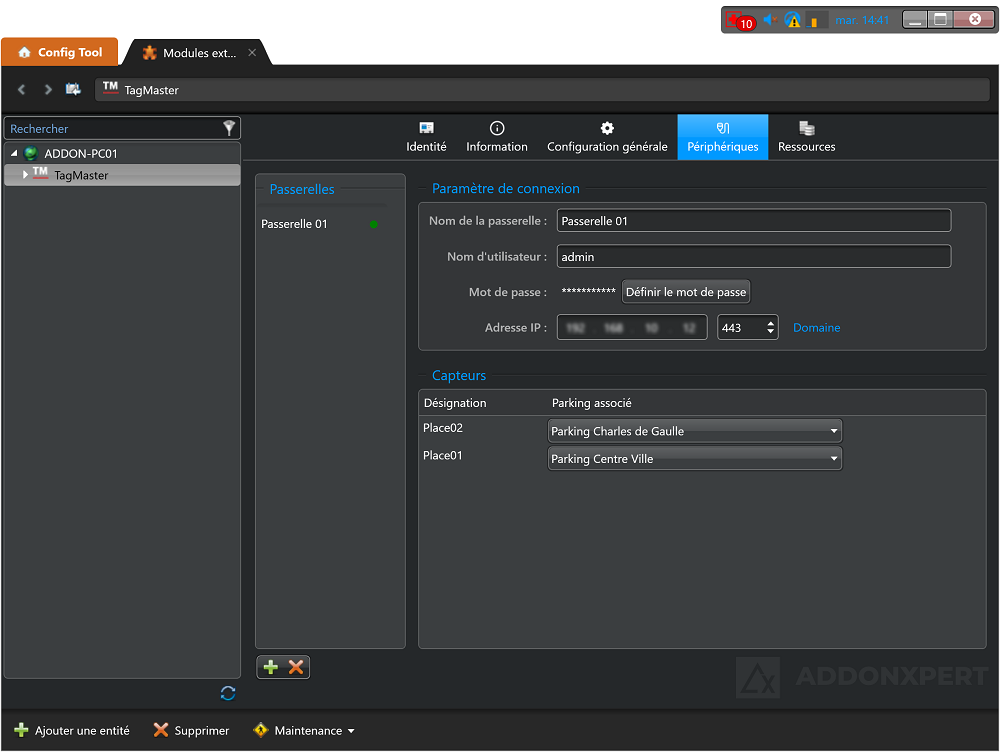Screen dimensions: 1000x752
Task: Collapse the ADDON-PC01 tree node
Action: click(x=14, y=154)
